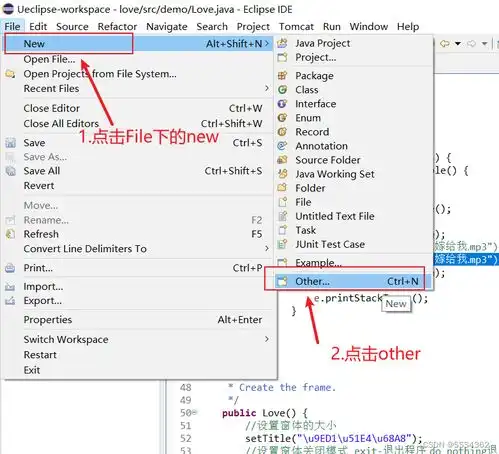Image resolution: width=499 pixels, height=454 pixels.
Task: Click the Save All icon
Action: [11, 171]
